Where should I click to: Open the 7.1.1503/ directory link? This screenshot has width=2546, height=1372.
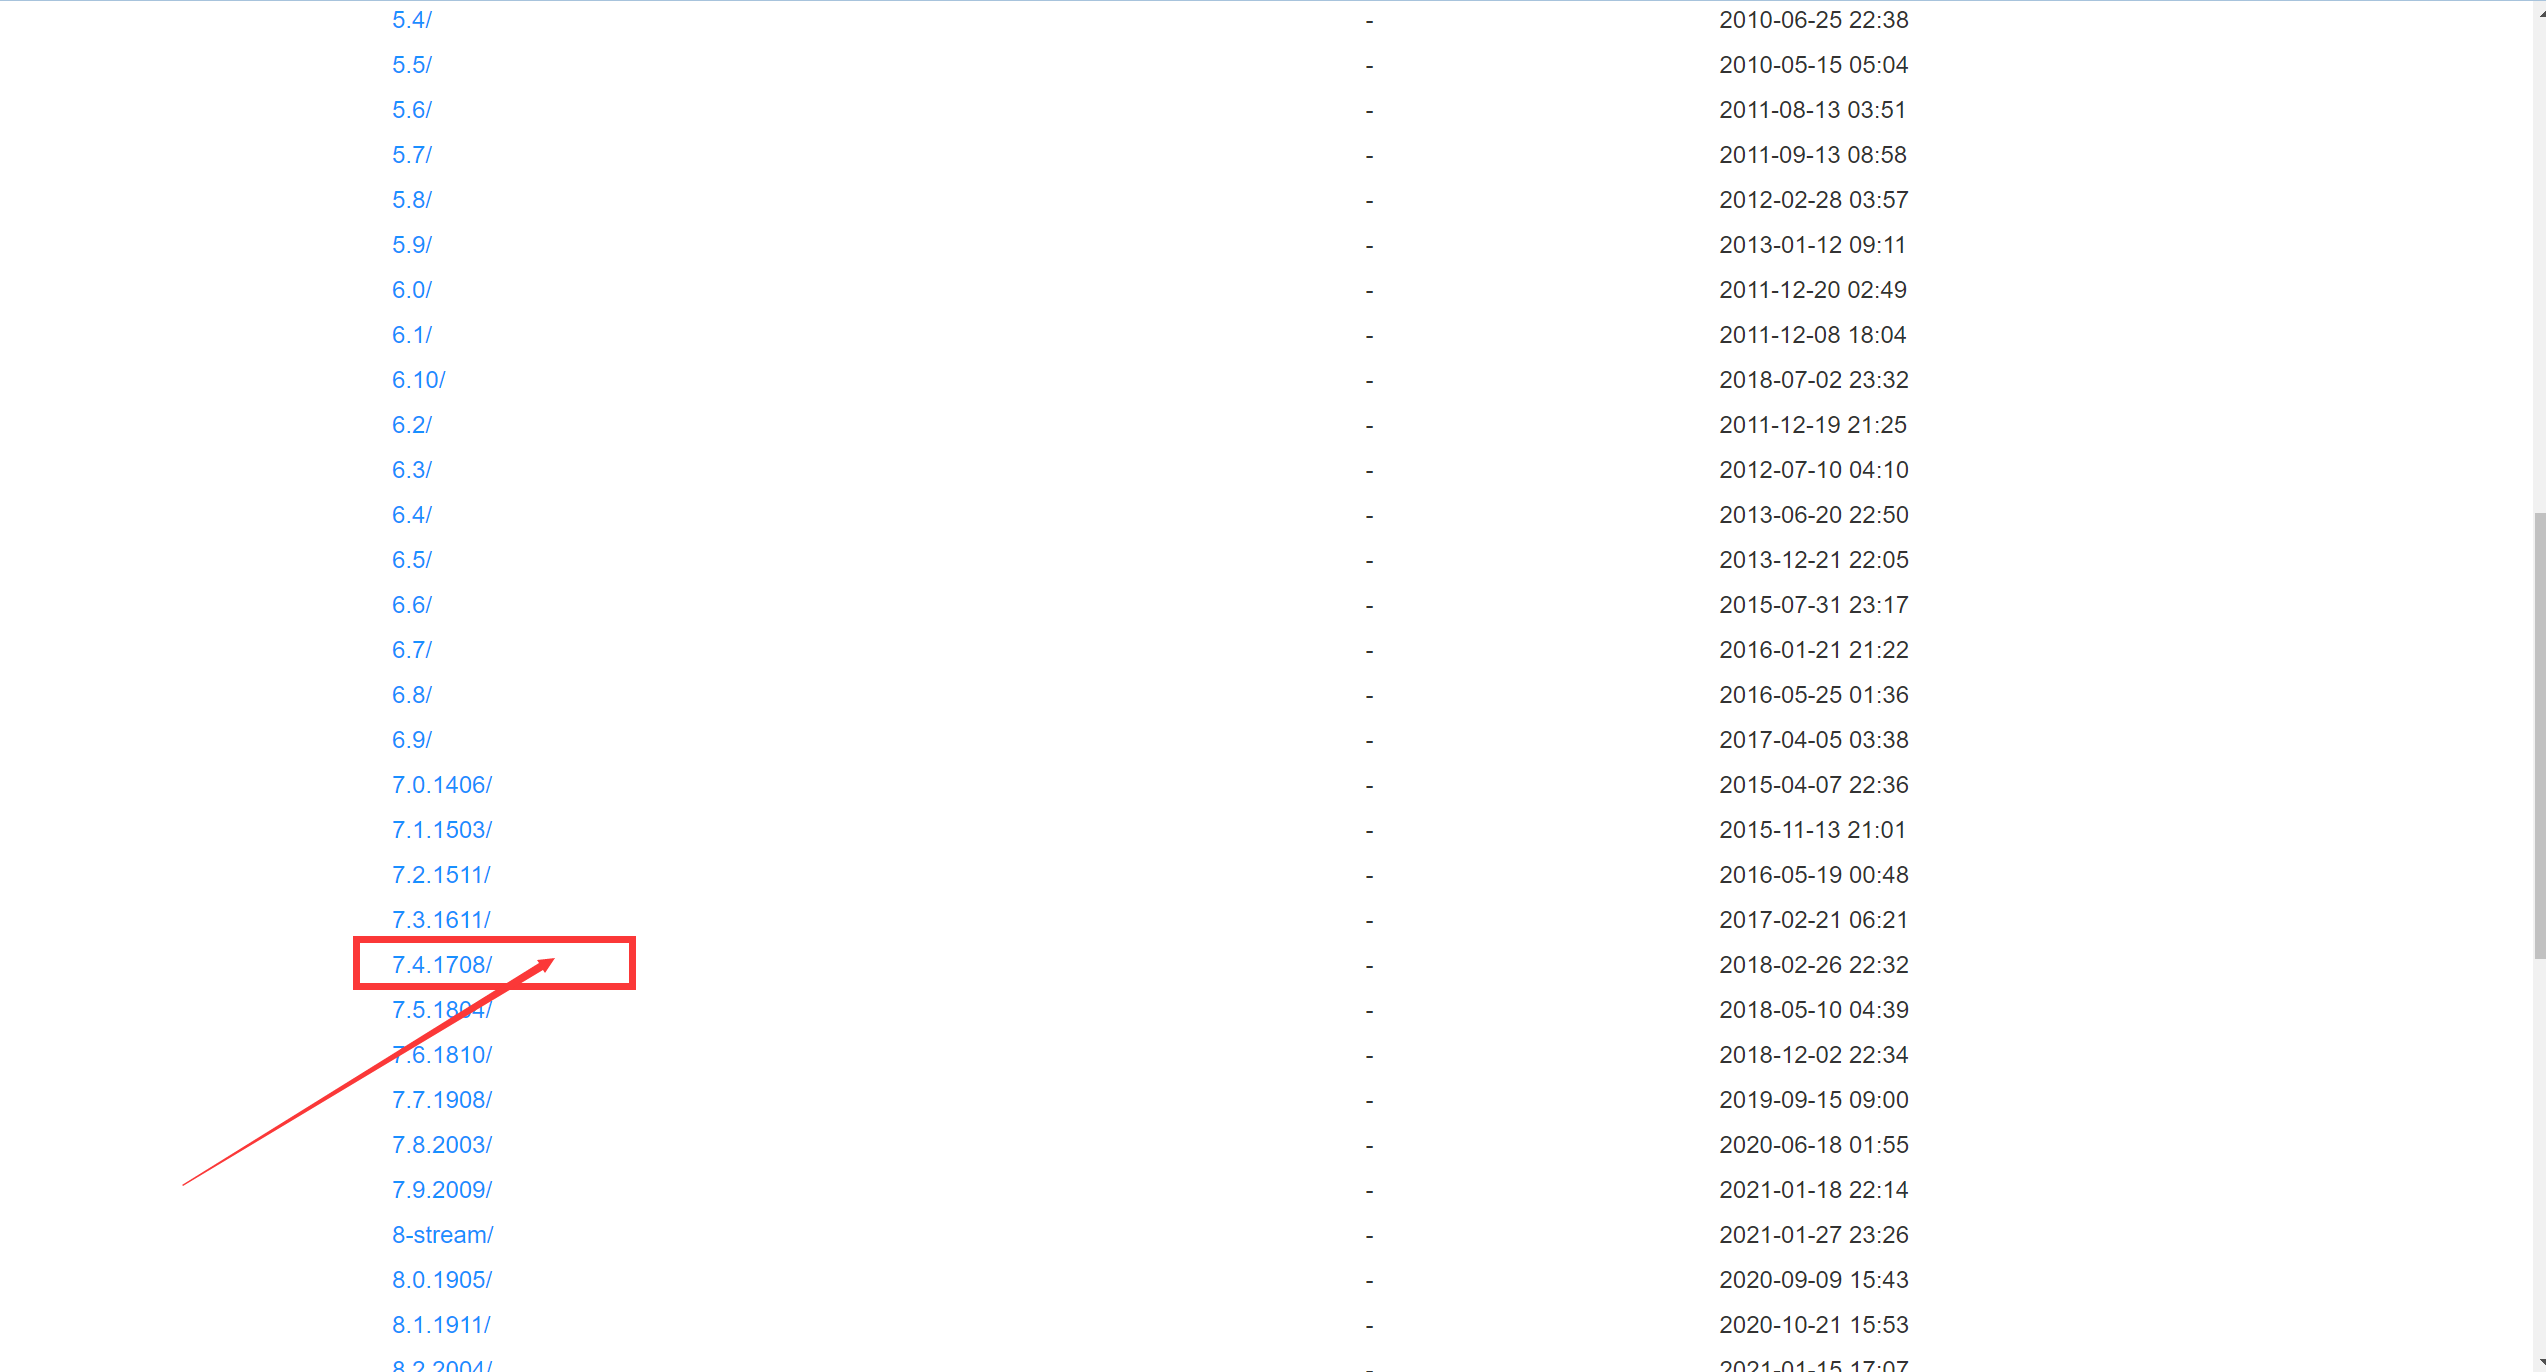point(441,830)
